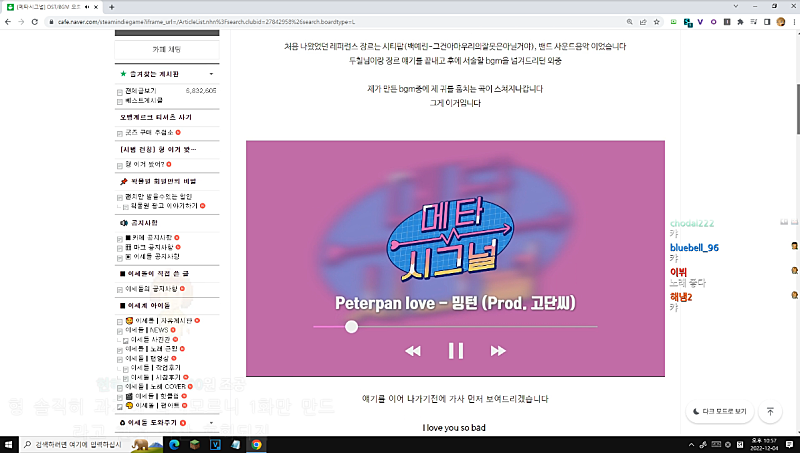Image resolution: width=800 pixels, height=453 pixels.
Task: Open 이세돌 공지사항 board under 공지사항
Action: (x=153, y=257)
